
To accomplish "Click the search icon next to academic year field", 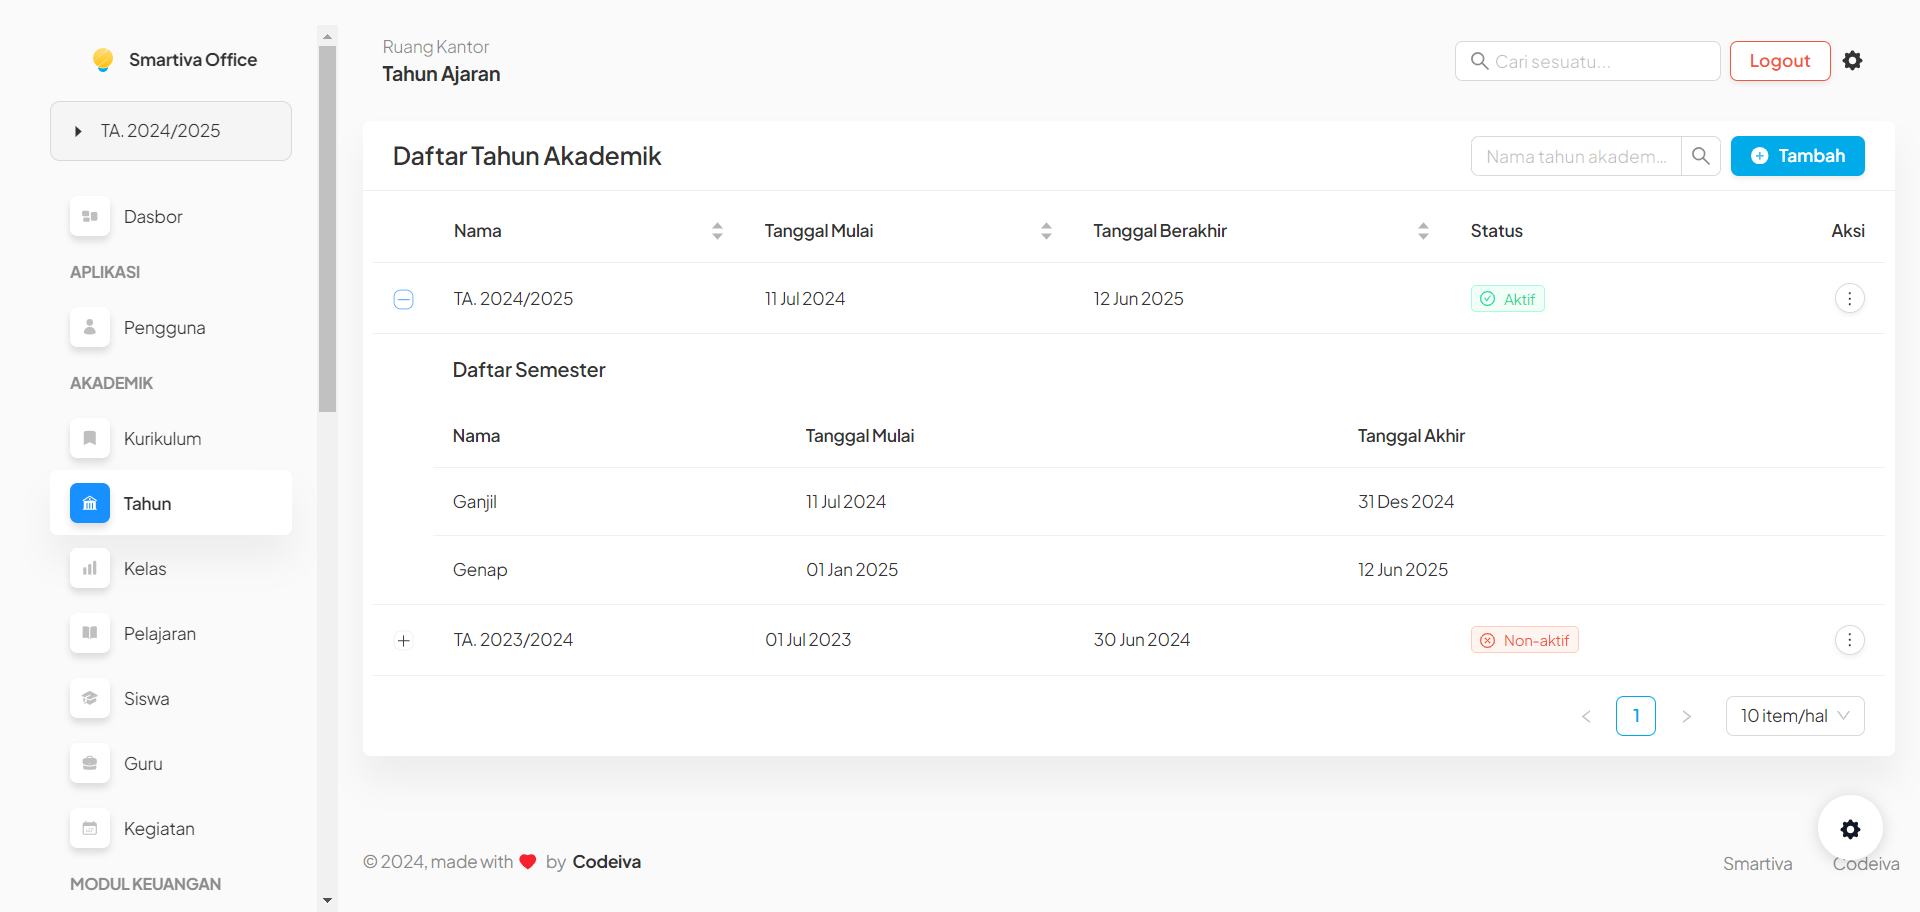I will click(1700, 156).
